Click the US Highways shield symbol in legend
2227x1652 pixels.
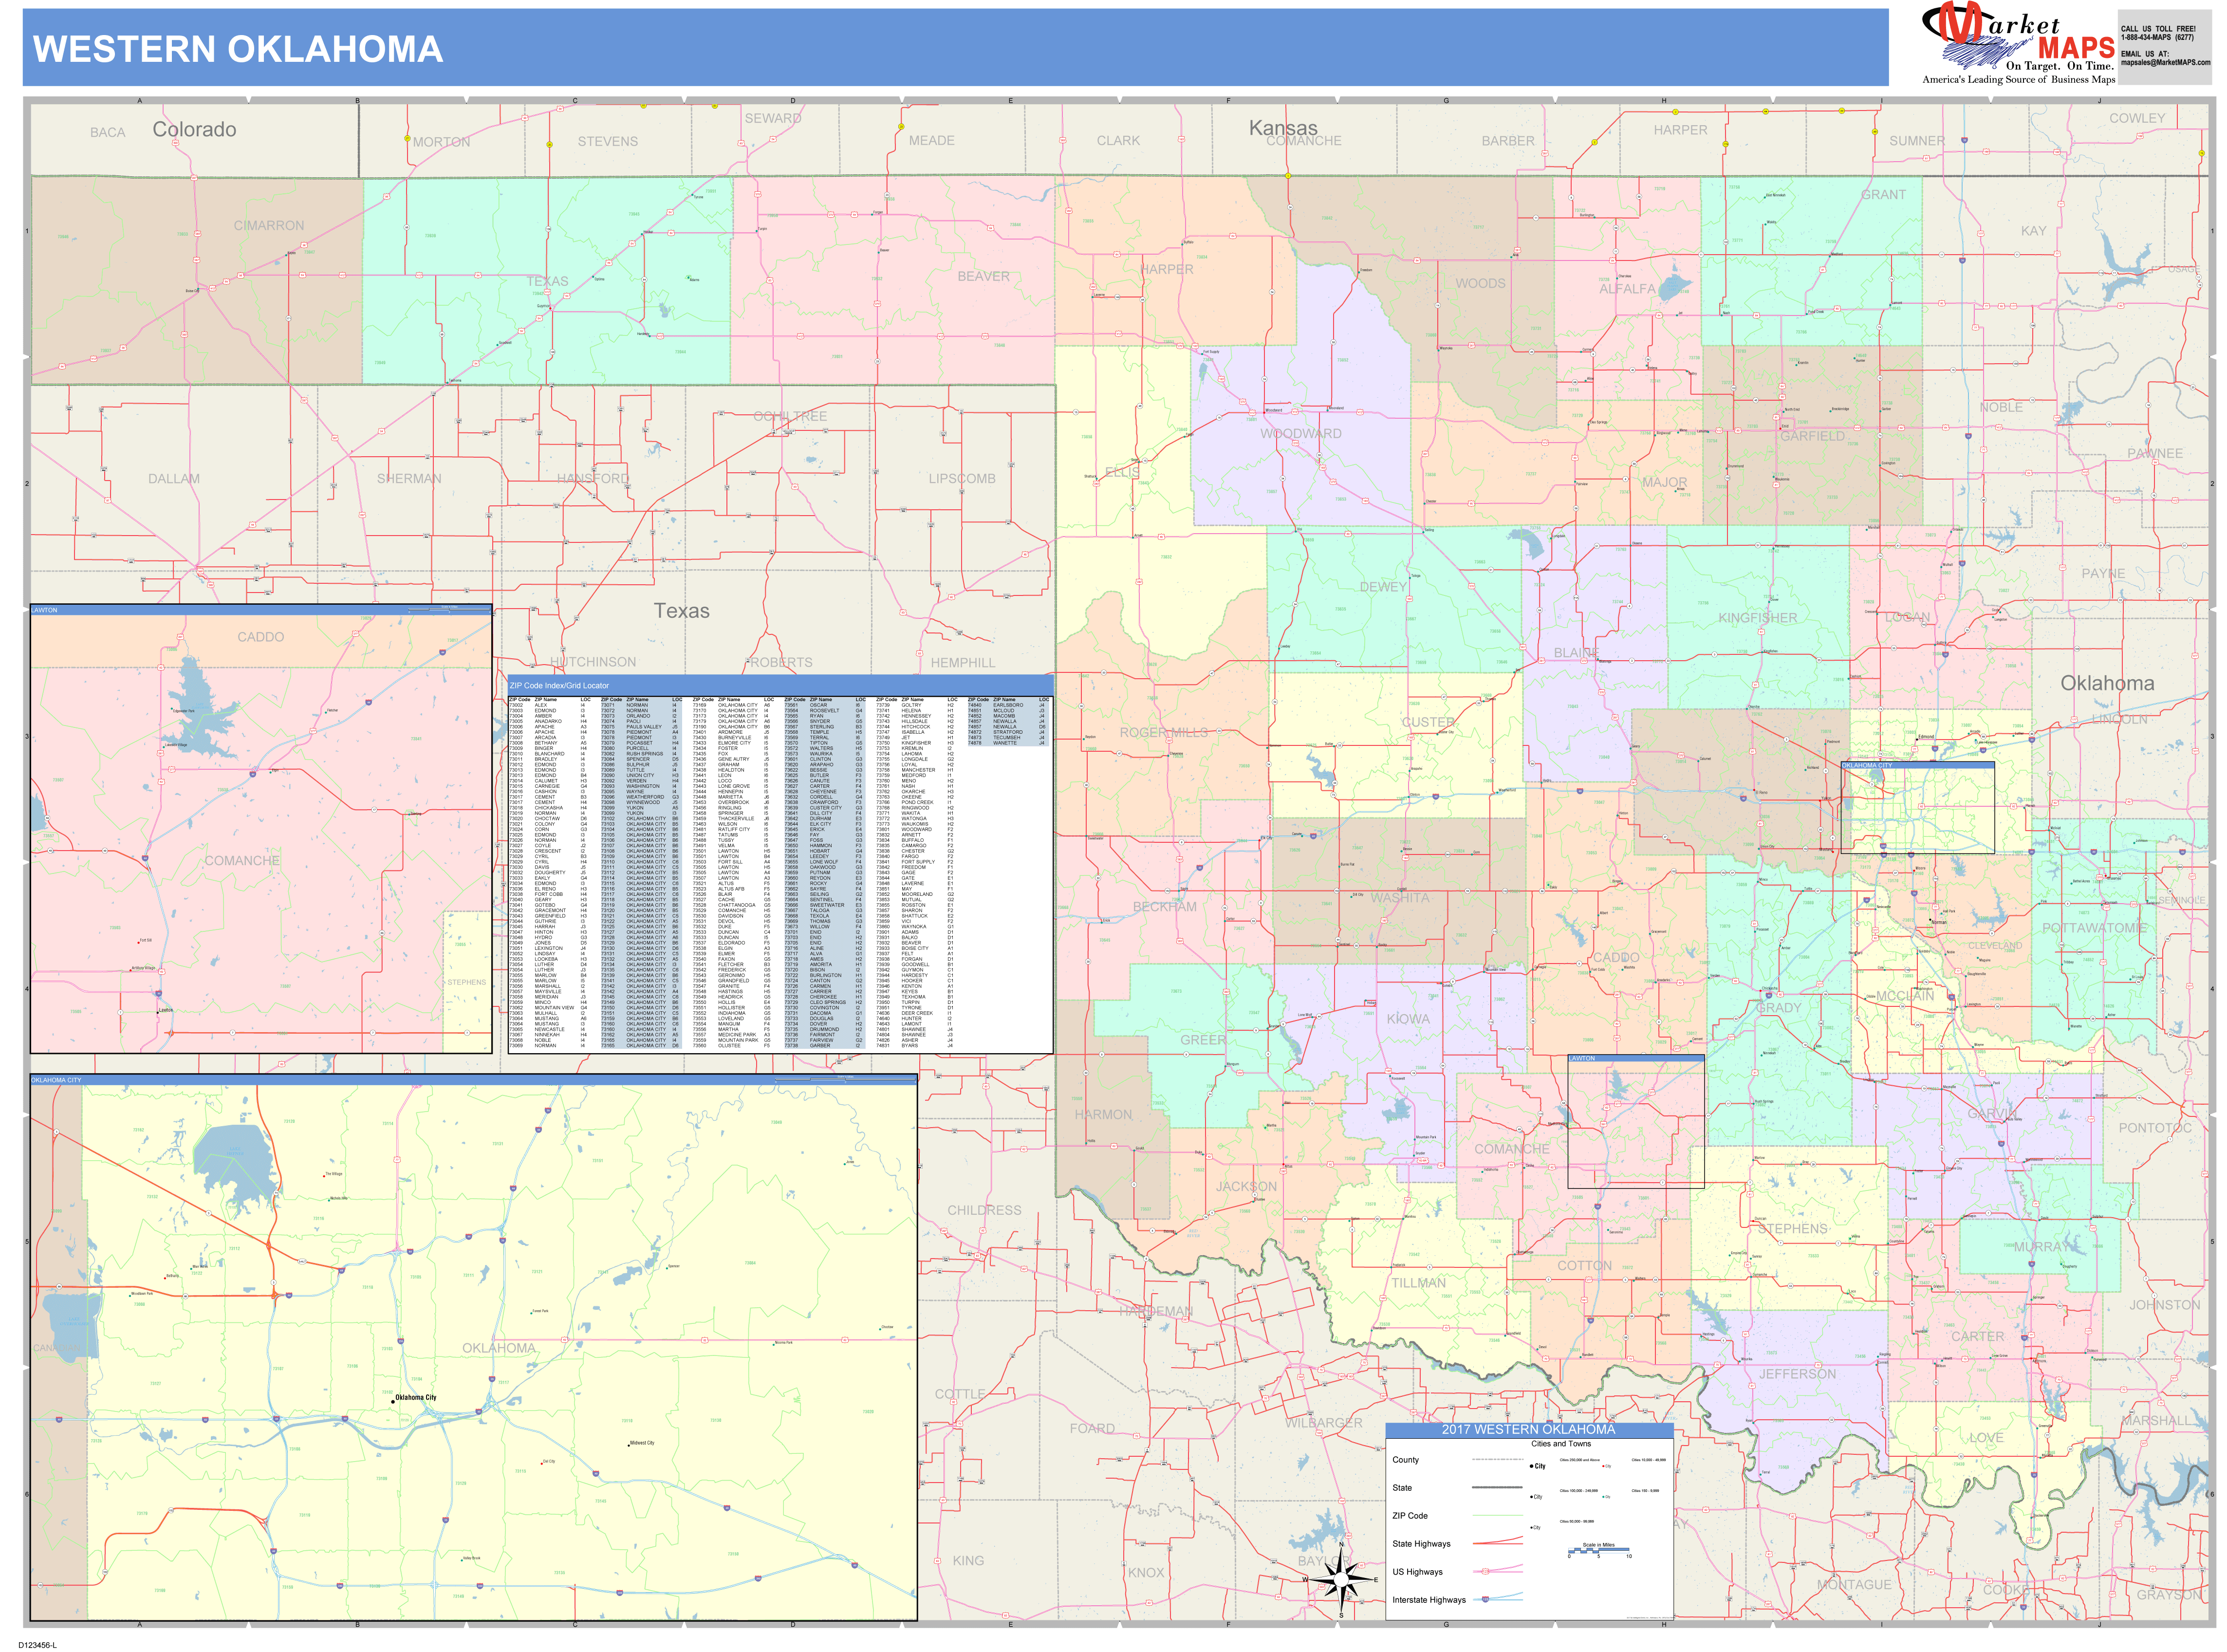tap(1485, 1572)
